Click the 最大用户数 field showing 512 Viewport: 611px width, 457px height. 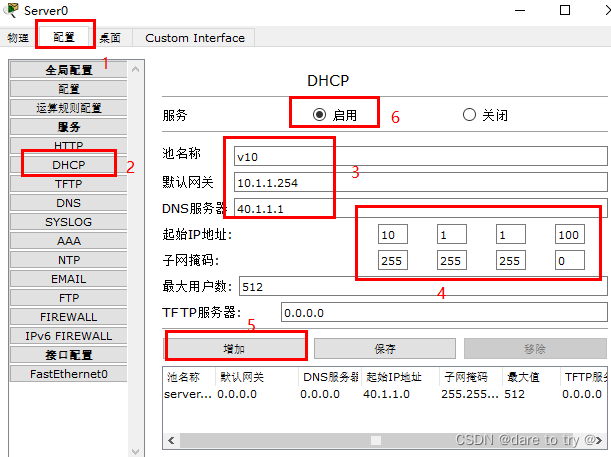tap(423, 286)
